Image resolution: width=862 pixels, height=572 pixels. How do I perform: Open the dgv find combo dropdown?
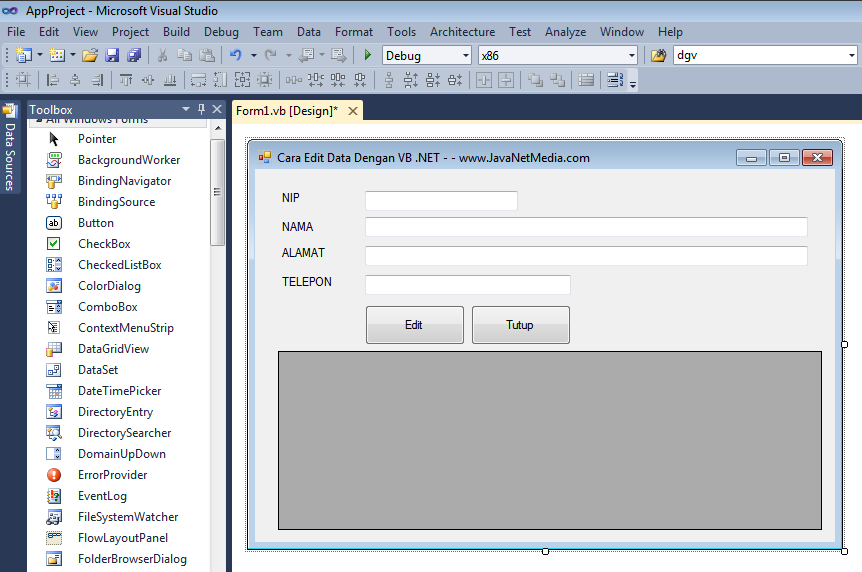point(852,56)
